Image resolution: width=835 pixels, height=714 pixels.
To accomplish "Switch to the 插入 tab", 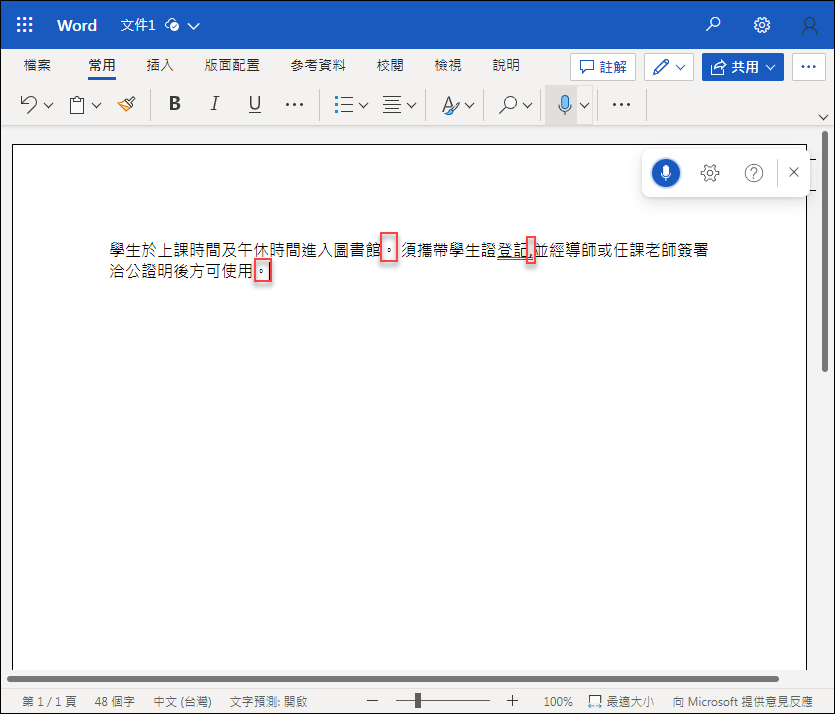I will pyautogui.click(x=160, y=65).
